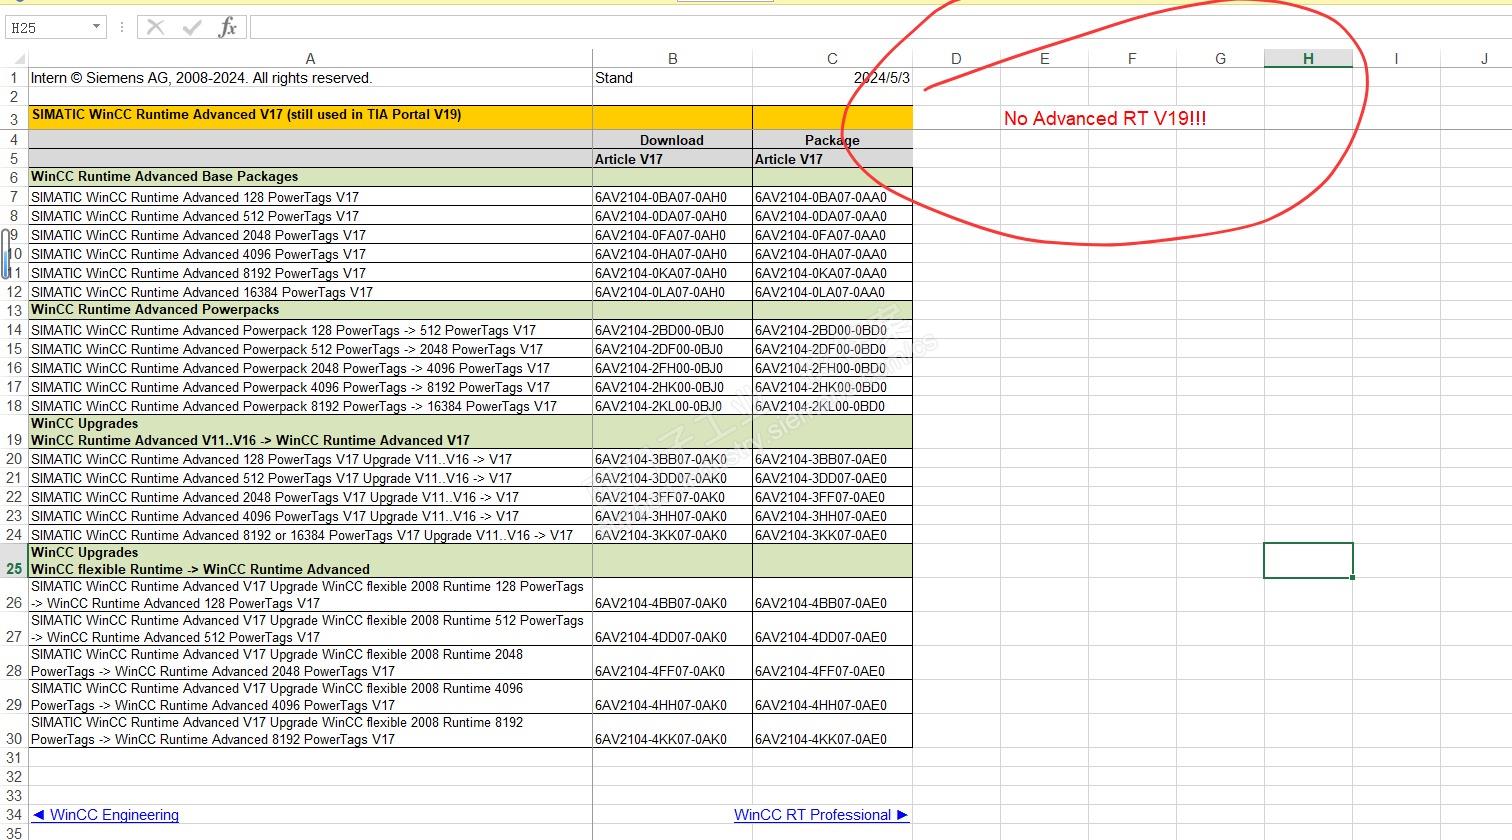Select column B by its header
Image resolution: width=1512 pixels, height=840 pixels.
(672, 59)
